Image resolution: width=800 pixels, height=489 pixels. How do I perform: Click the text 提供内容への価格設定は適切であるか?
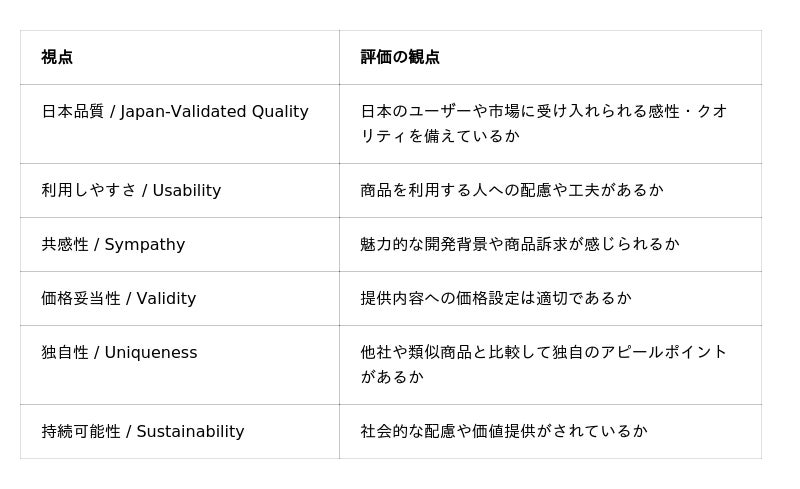tap(496, 299)
